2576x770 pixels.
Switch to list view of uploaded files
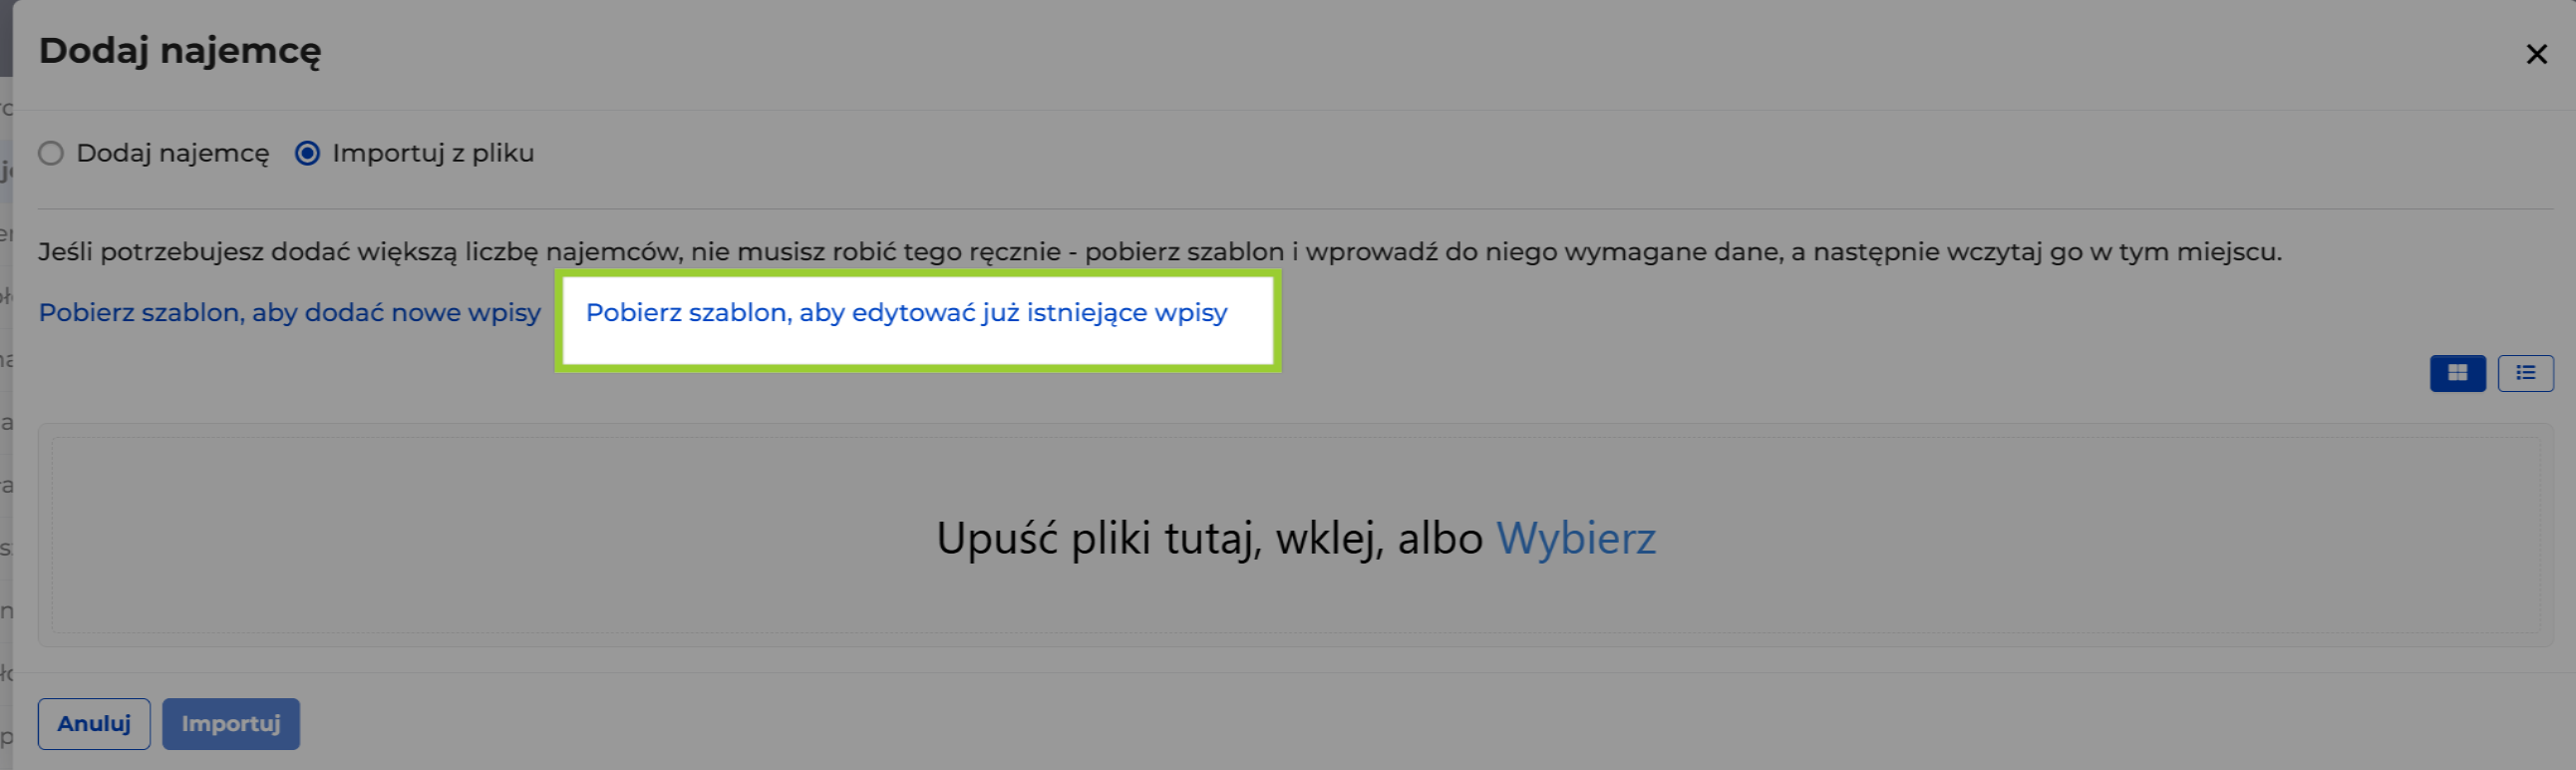2525,373
